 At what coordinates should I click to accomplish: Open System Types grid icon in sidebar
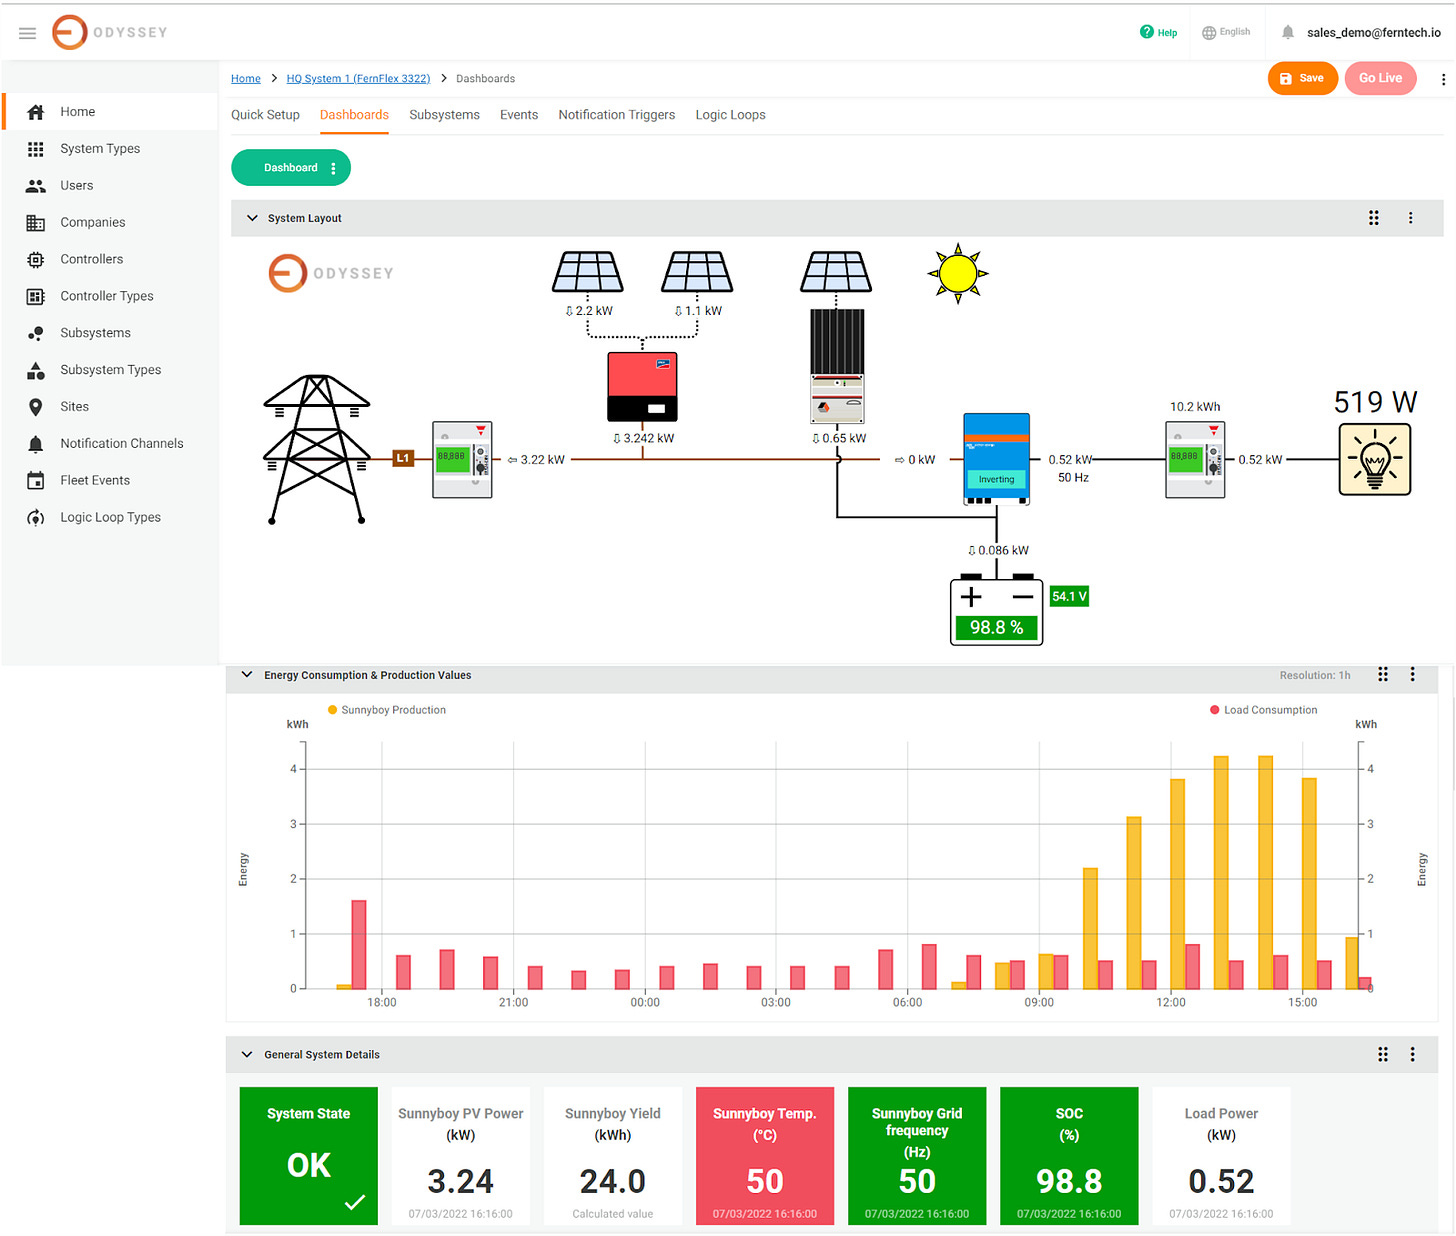coord(36,149)
